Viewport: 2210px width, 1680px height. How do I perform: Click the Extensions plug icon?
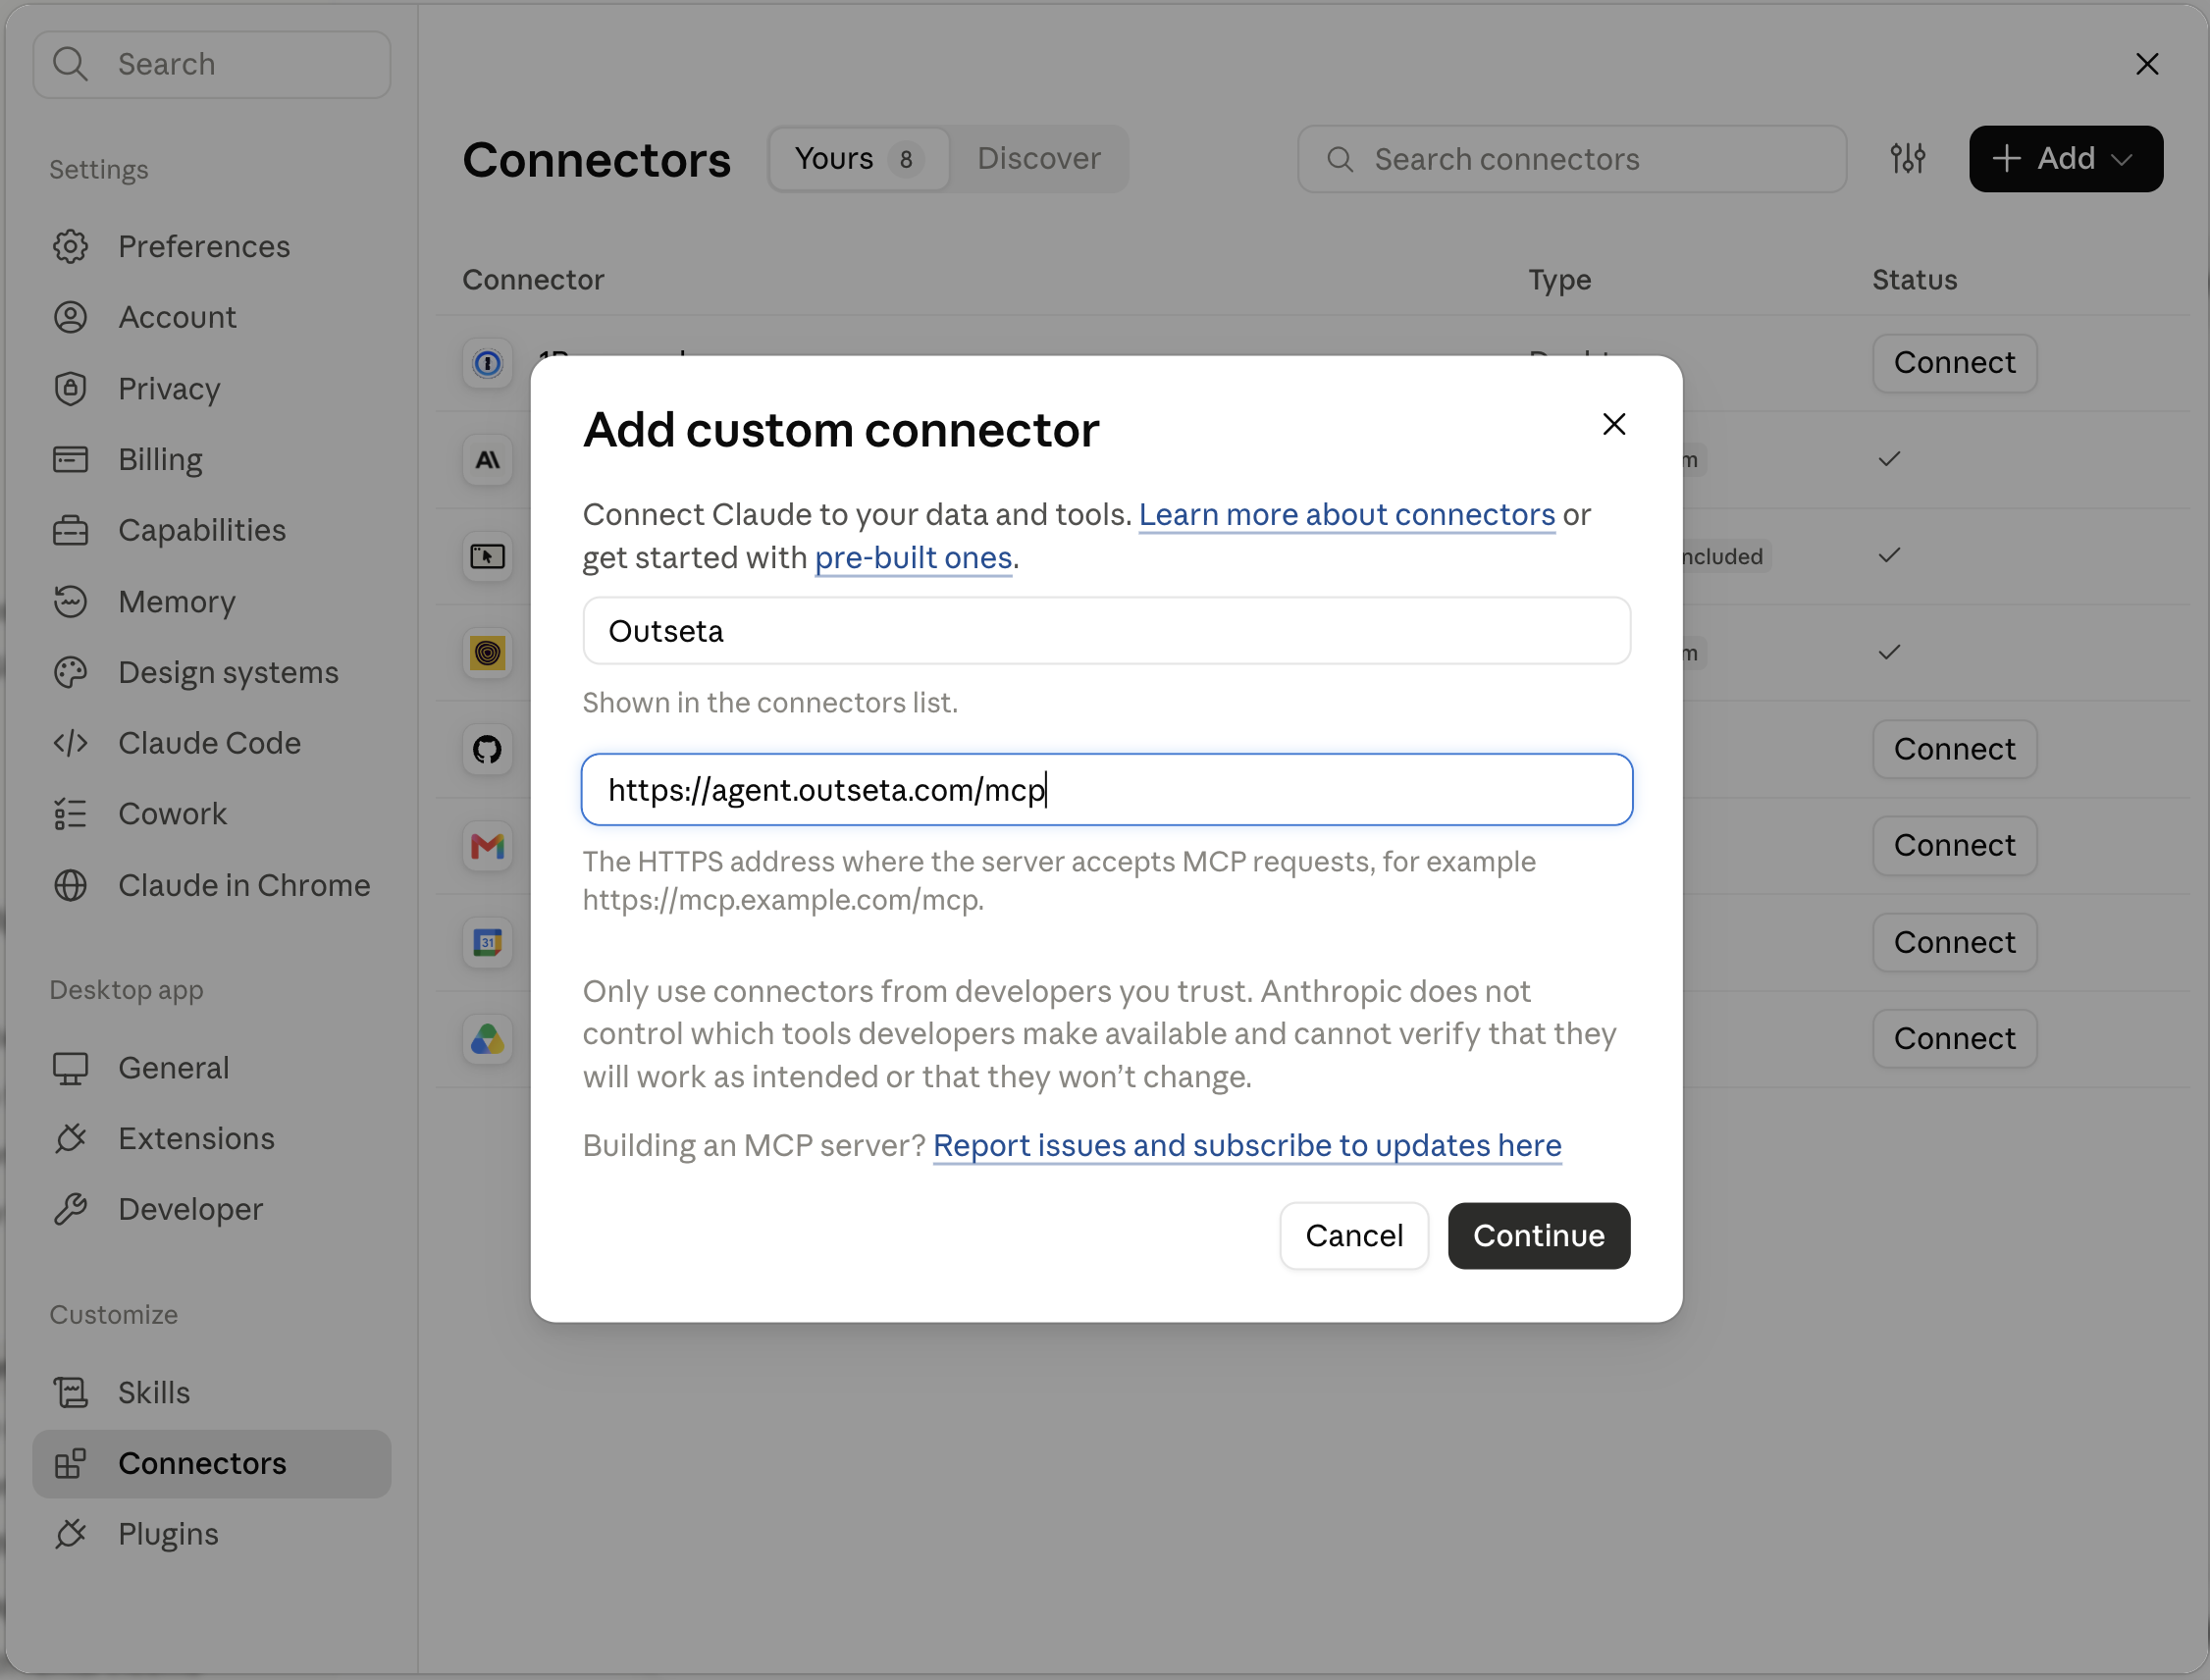point(70,1138)
